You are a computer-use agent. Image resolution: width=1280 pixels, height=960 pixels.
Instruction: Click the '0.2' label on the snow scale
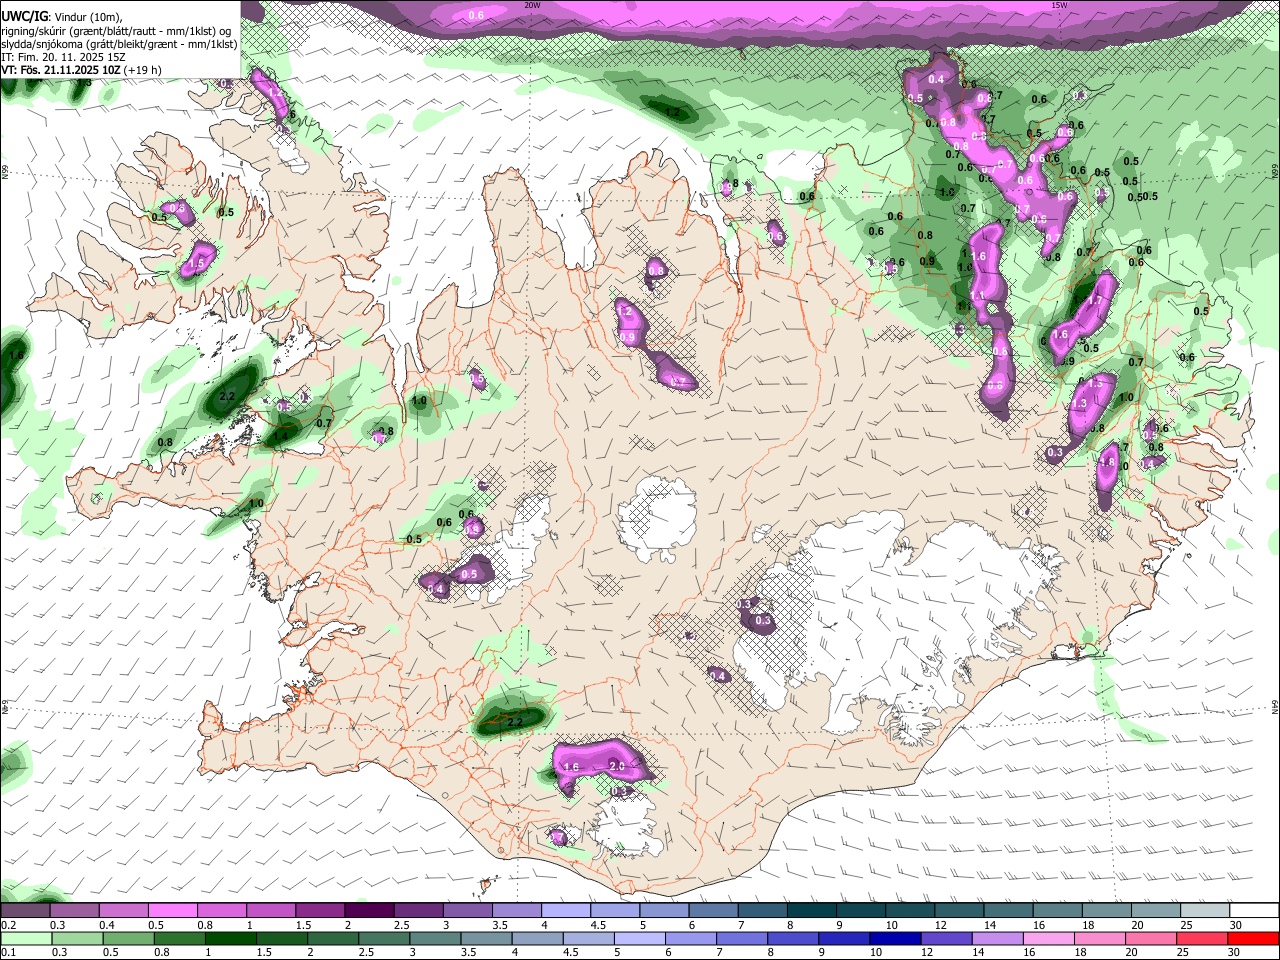(8, 925)
